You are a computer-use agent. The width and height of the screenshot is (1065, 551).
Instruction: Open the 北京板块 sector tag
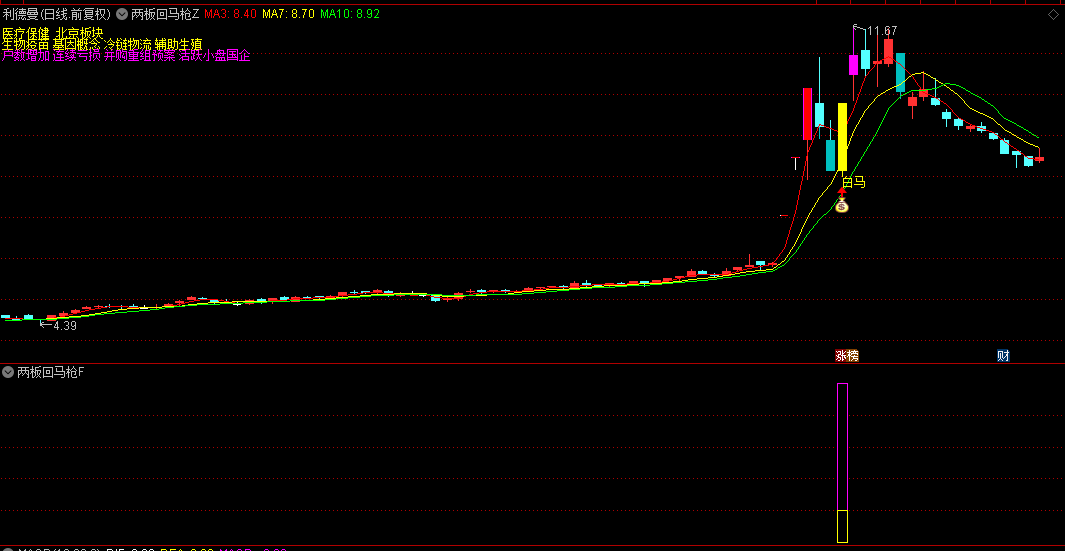(x=79, y=33)
